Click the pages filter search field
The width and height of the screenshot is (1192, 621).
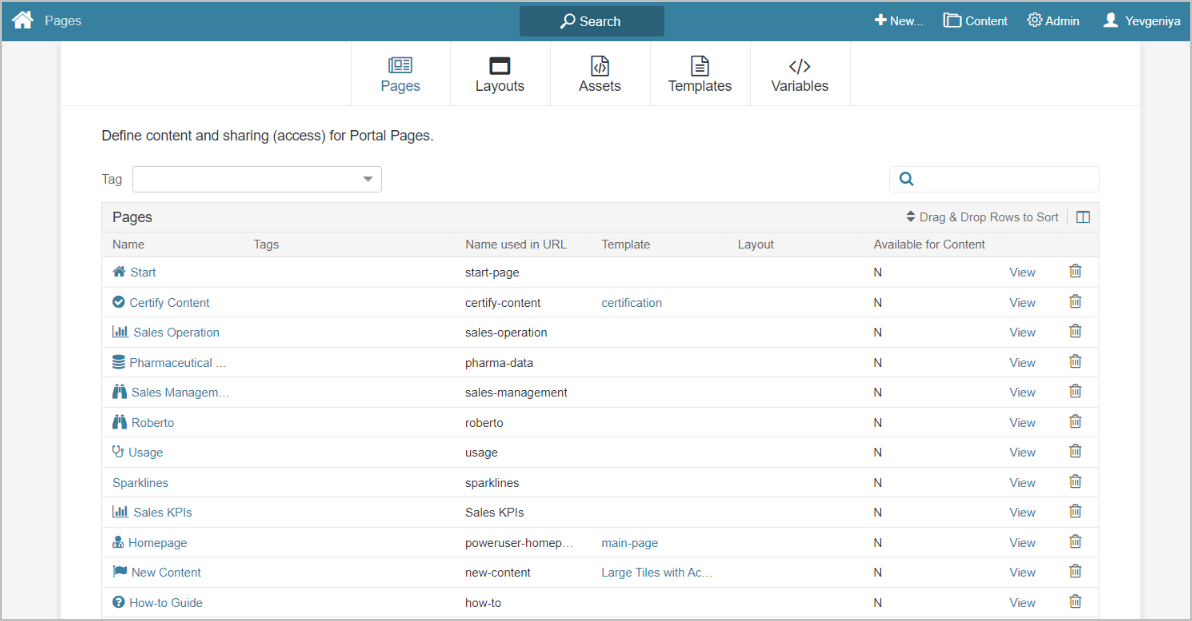(x=1005, y=179)
